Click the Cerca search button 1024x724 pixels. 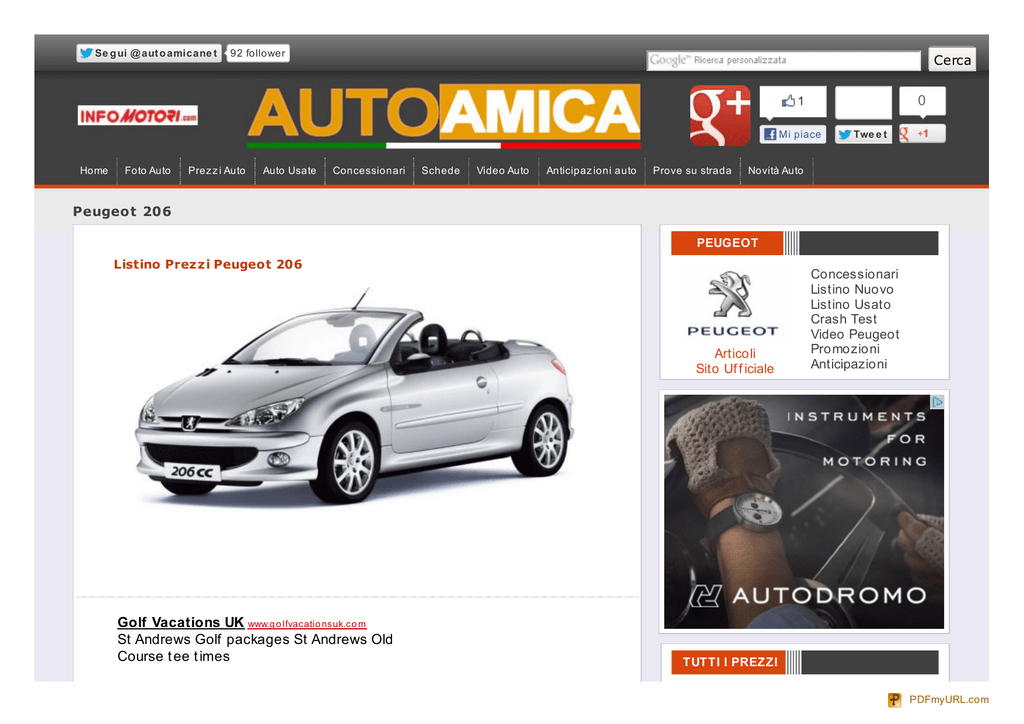(x=952, y=59)
